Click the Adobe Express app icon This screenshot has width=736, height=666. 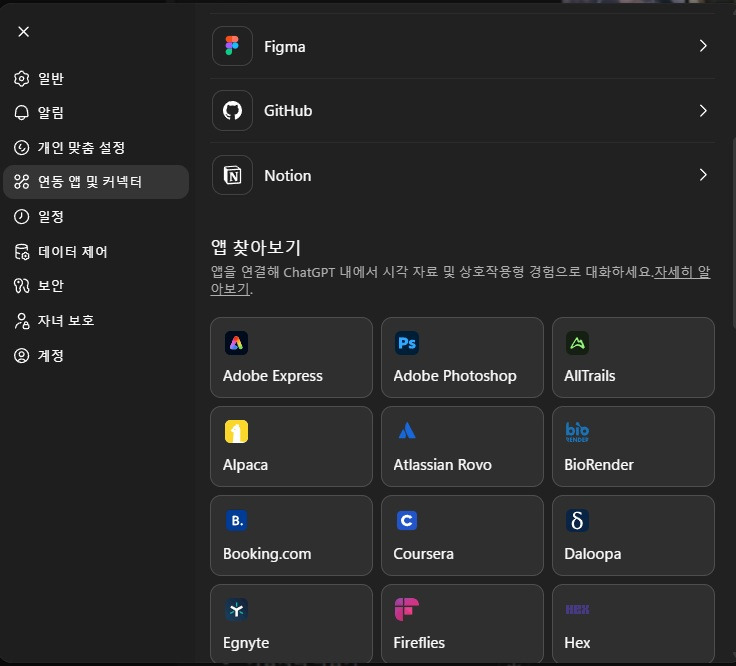pyautogui.click(x=236, y=343)
